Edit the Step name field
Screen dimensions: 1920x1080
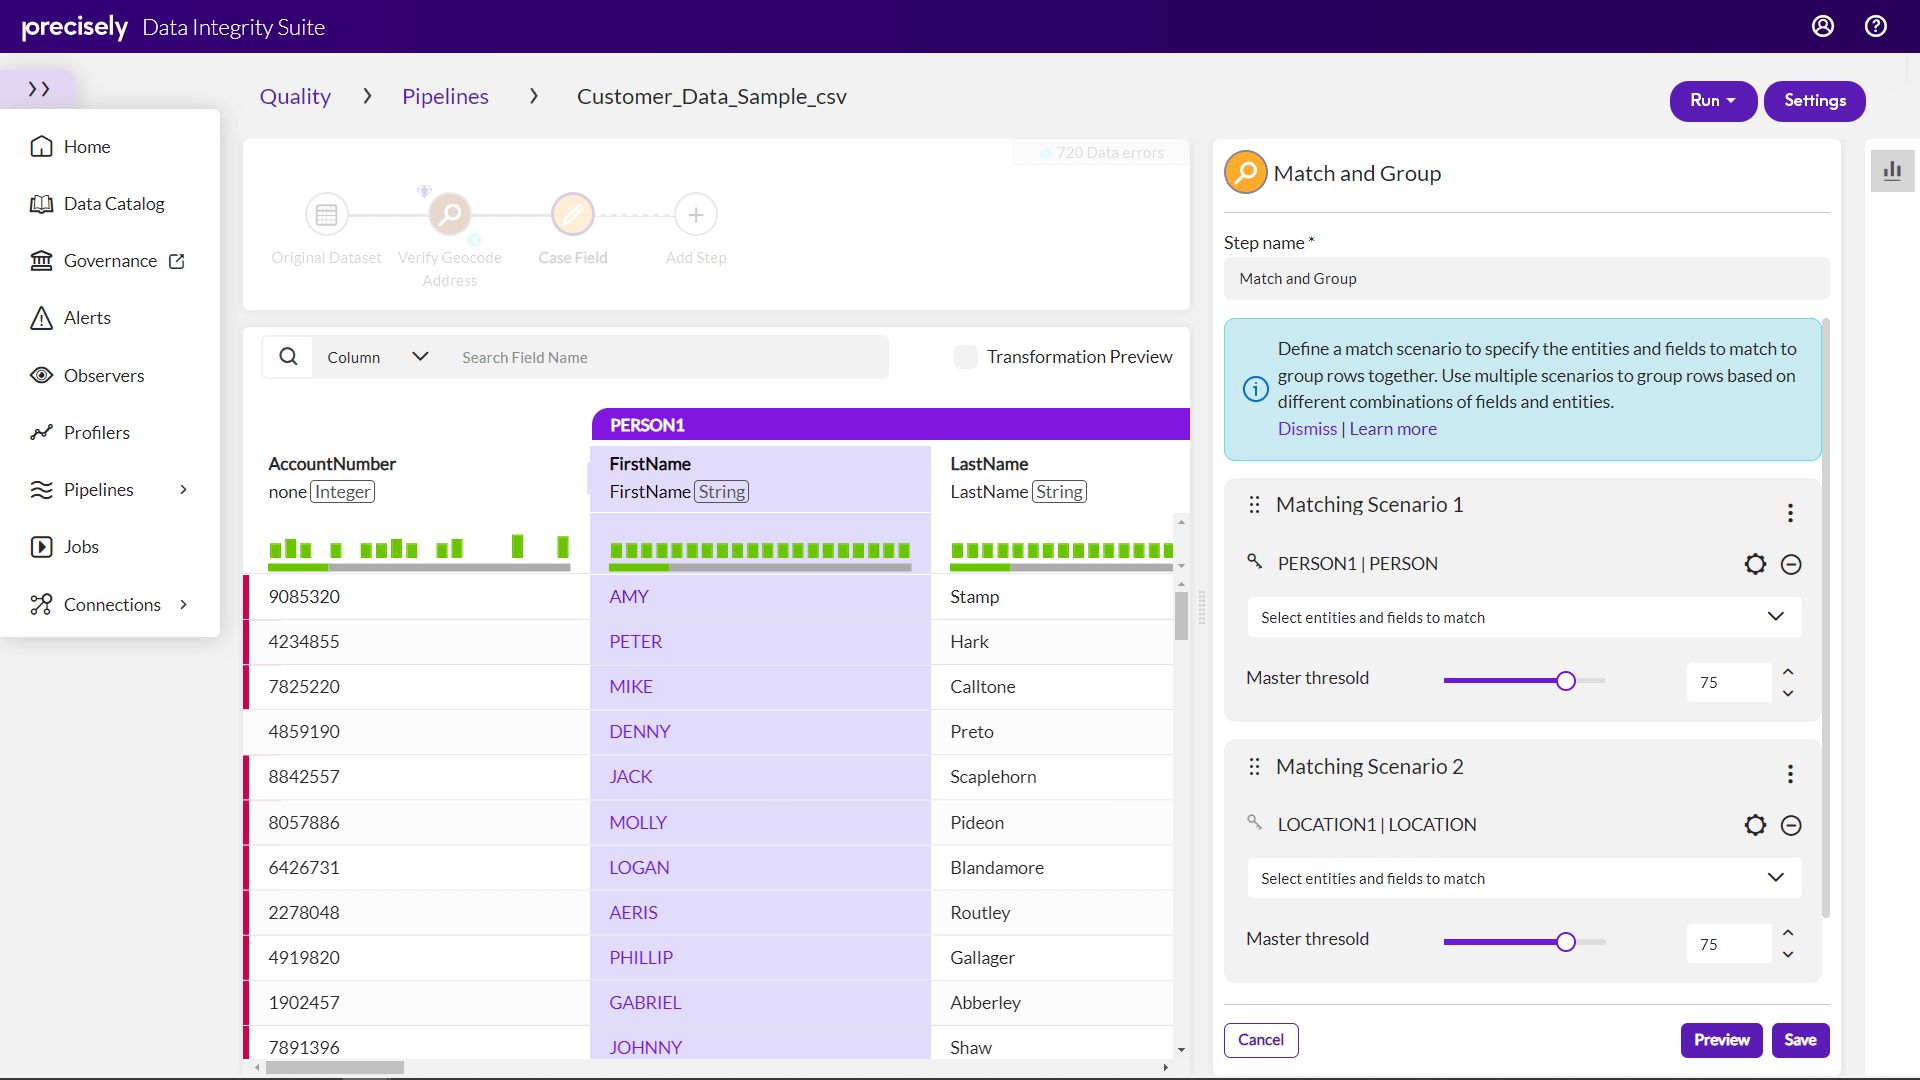coord(1526,279)
